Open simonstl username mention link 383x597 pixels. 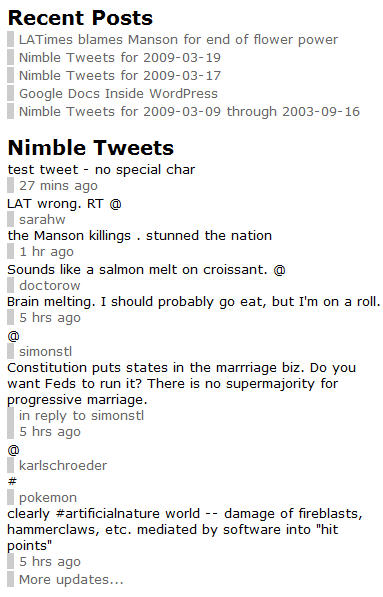(x=45, y=351)
